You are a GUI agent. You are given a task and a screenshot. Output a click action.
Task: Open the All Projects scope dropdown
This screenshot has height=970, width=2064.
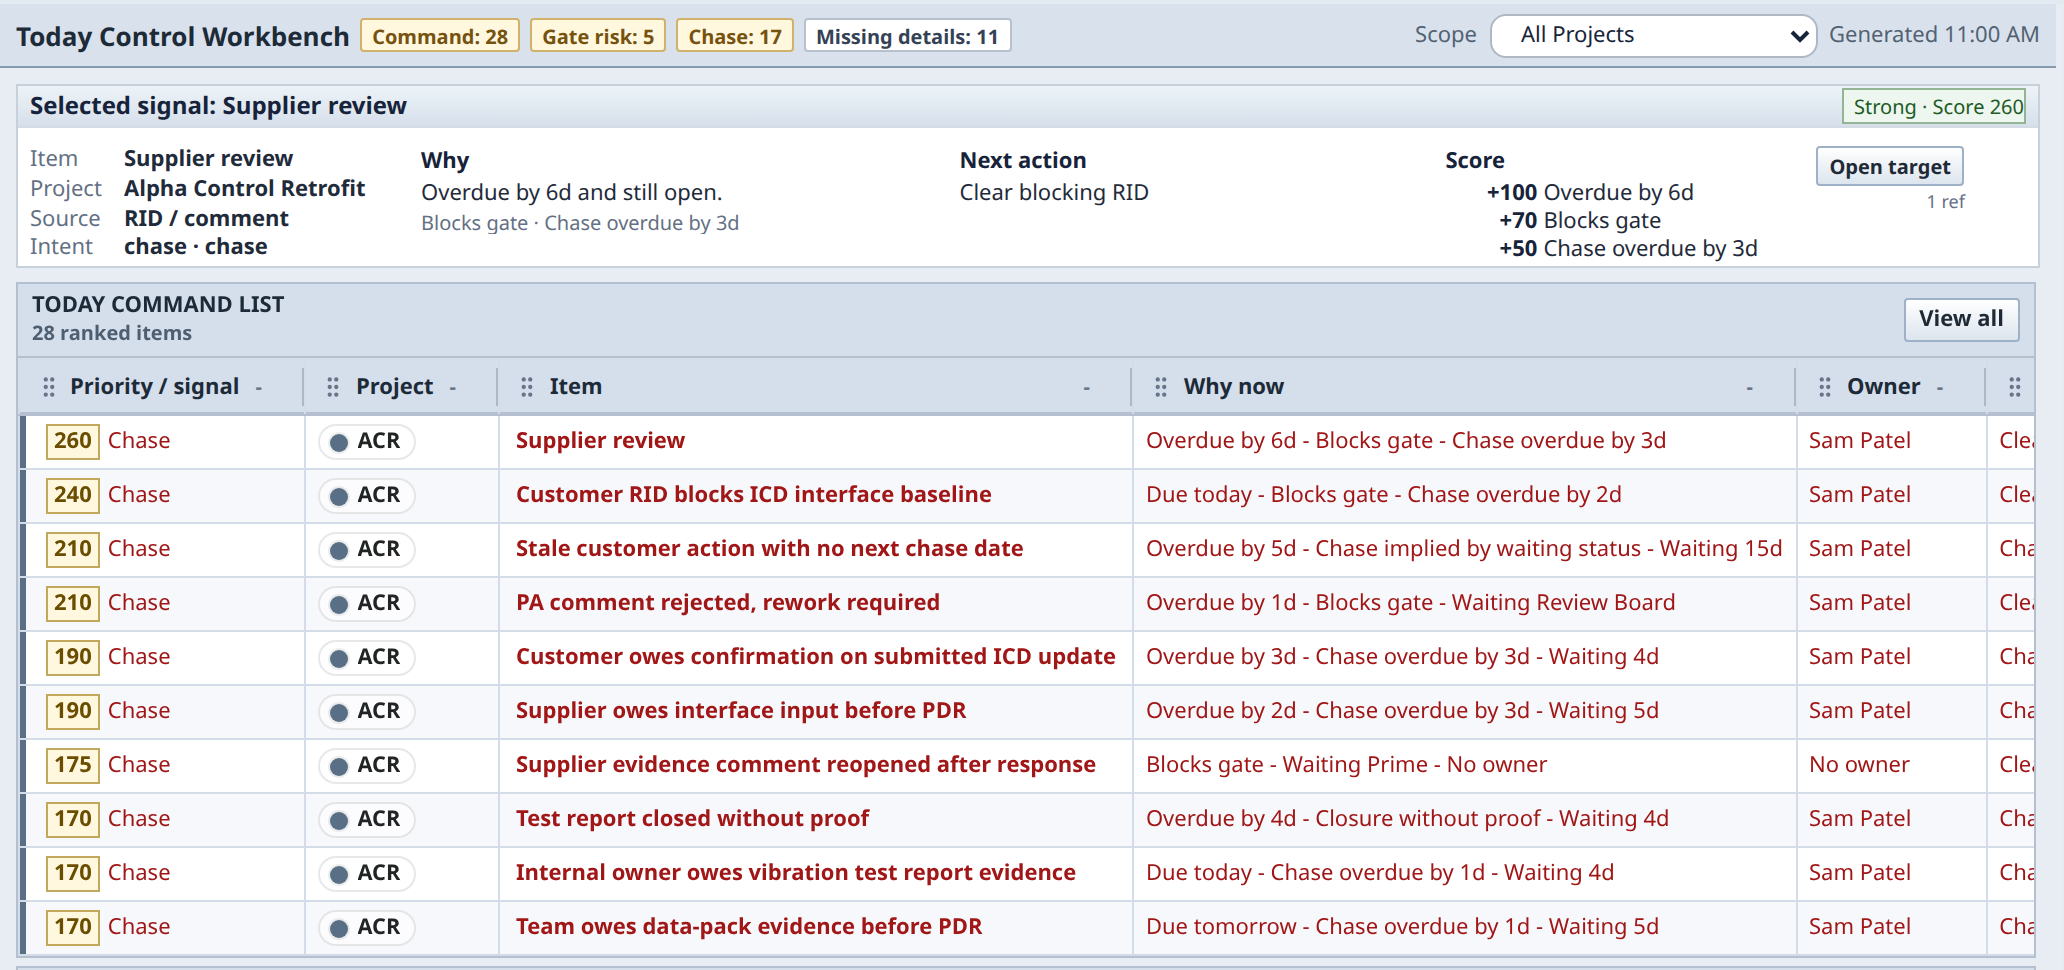(1653, 36)
